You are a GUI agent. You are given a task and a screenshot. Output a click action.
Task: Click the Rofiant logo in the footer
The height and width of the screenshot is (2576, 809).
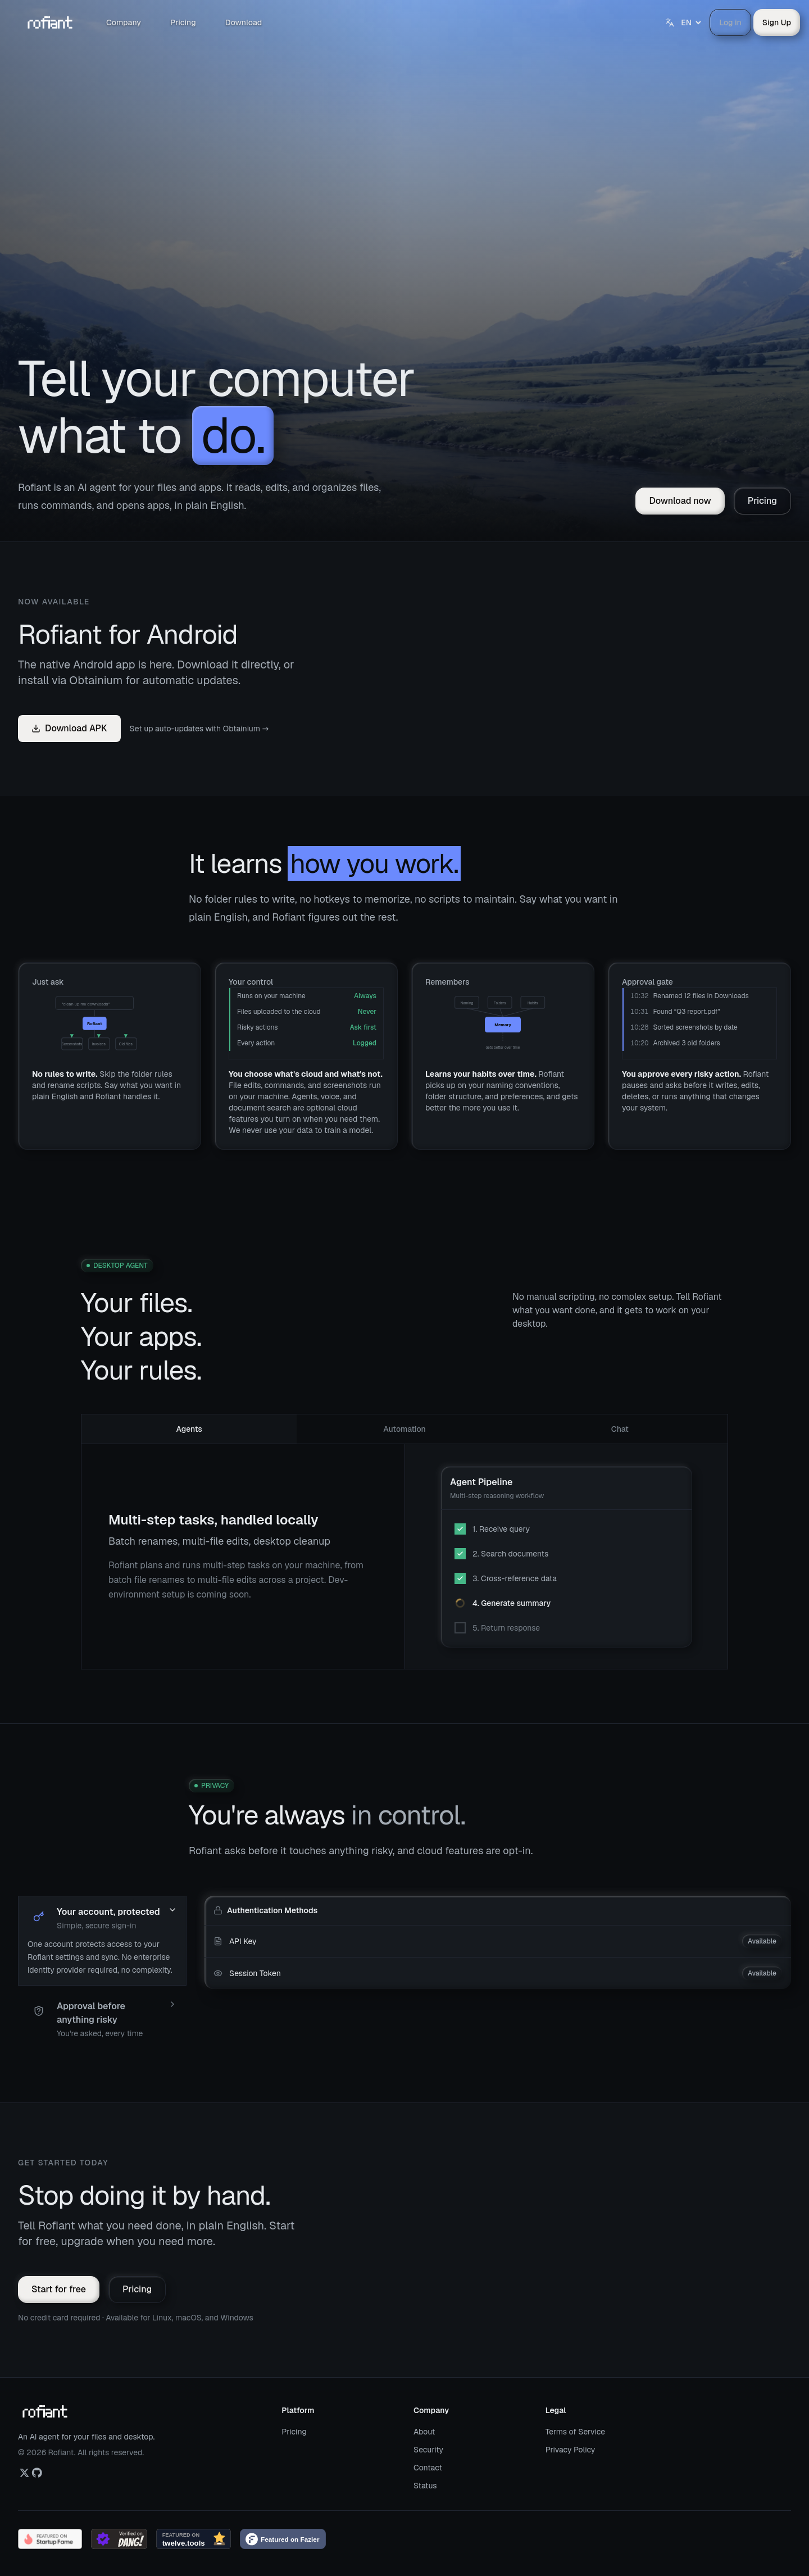[x=45, y=2412]
